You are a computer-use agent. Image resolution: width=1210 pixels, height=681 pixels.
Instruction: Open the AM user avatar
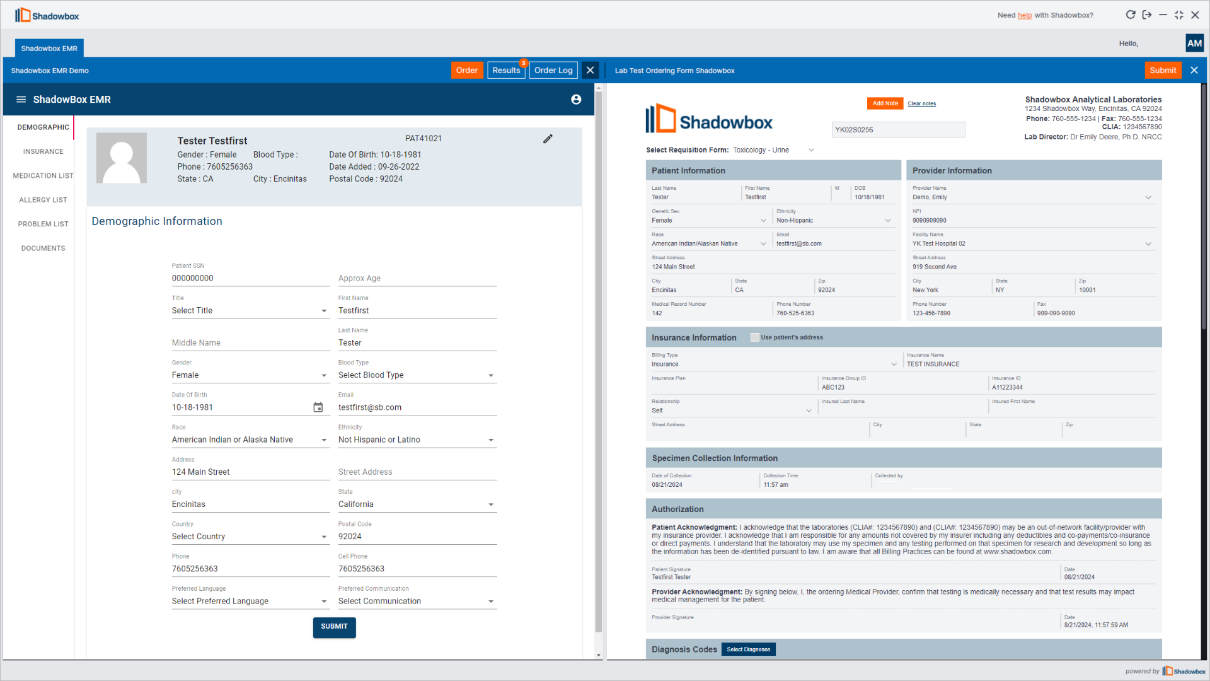click(x=1194, y=43)
